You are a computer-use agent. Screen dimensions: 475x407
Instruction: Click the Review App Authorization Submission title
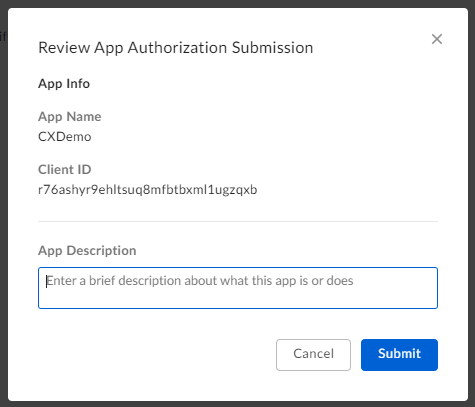point(176,48)
